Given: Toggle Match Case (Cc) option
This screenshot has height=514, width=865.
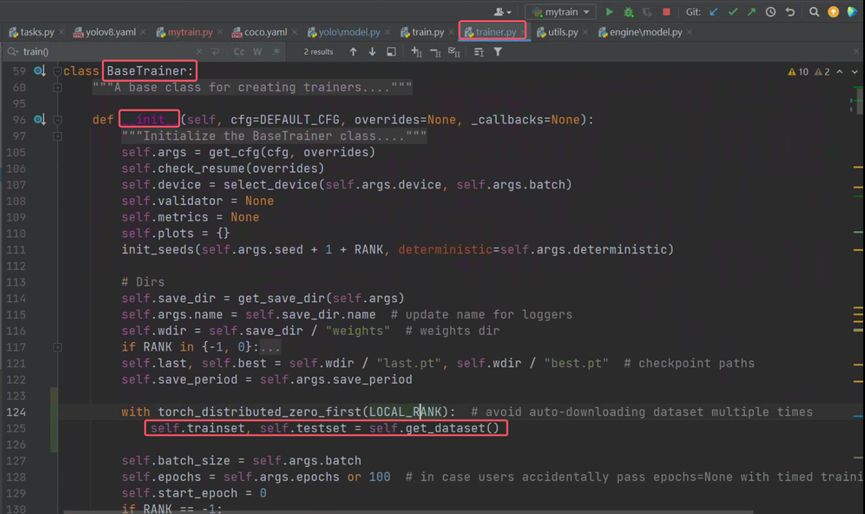Looking at the screenshot, I should [239, 52].
